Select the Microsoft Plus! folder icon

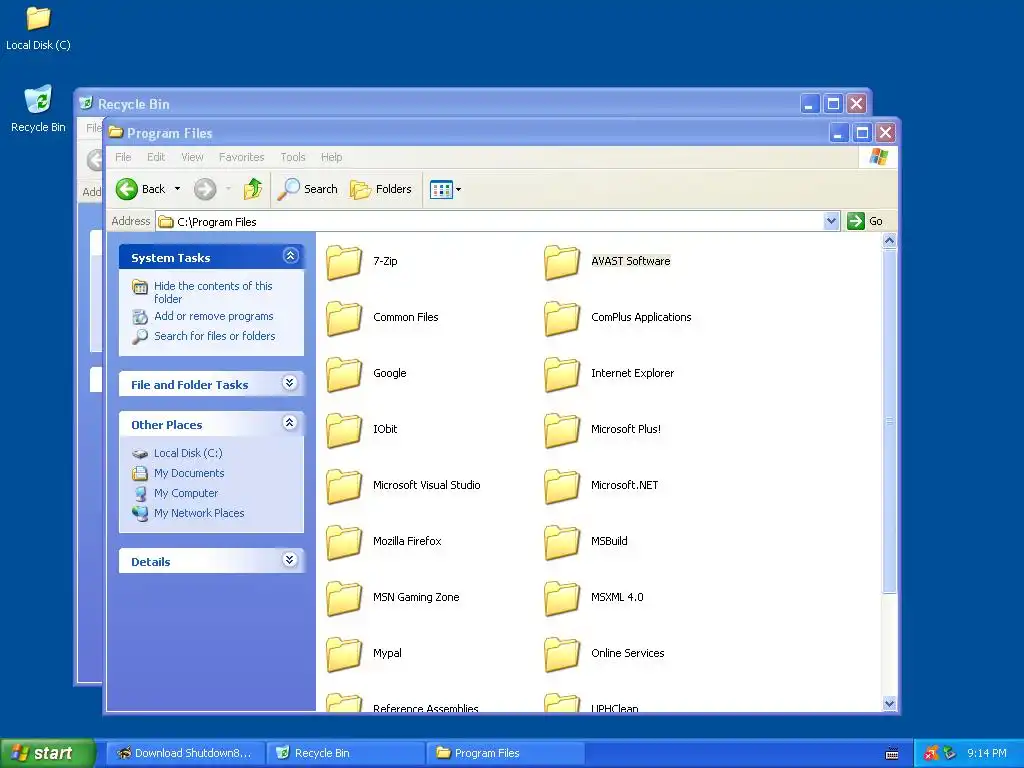point(562,430)
